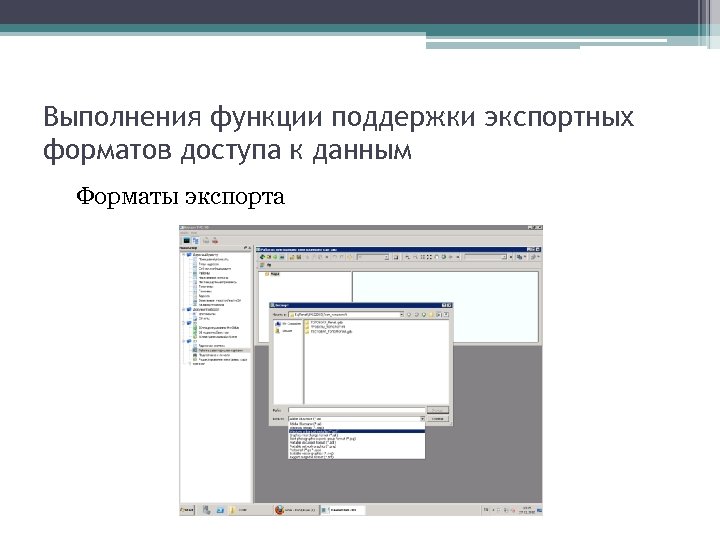Image resolution: width=720 pixels, height=540 pixels.
Task: Click the active application taskbar button
Action: [343, 510]
